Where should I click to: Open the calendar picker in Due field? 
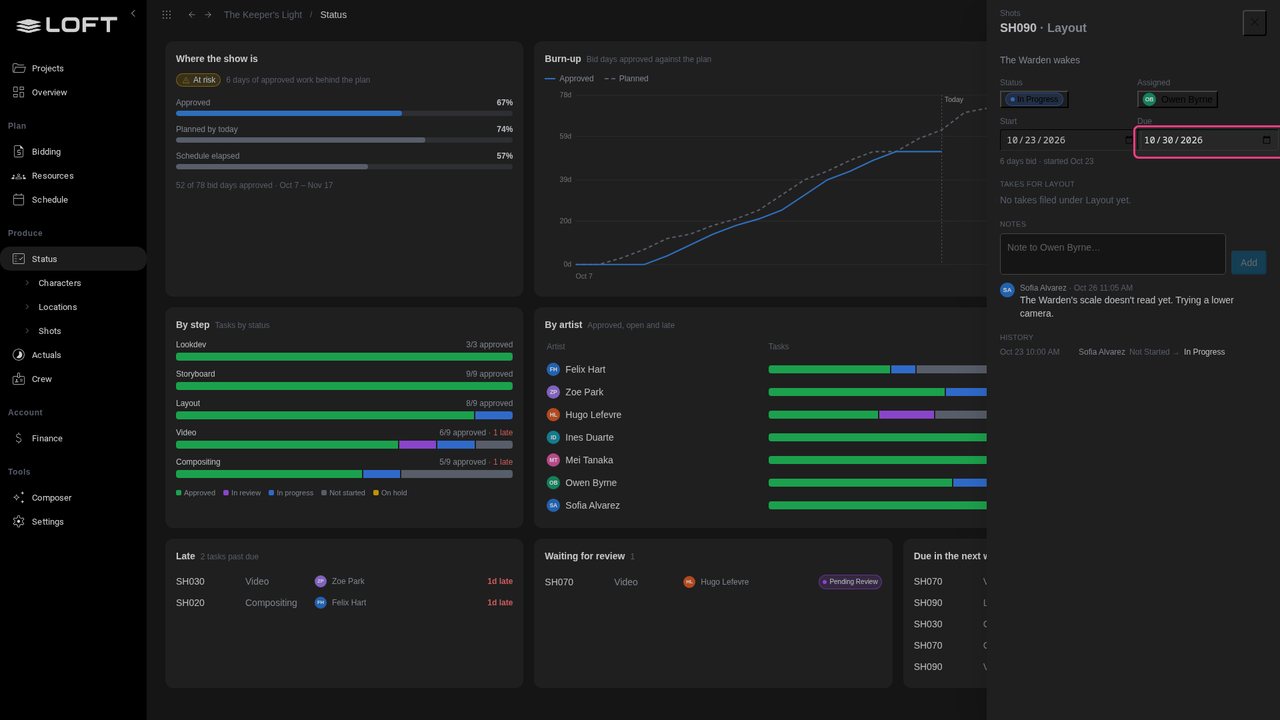coord(1266,140)
